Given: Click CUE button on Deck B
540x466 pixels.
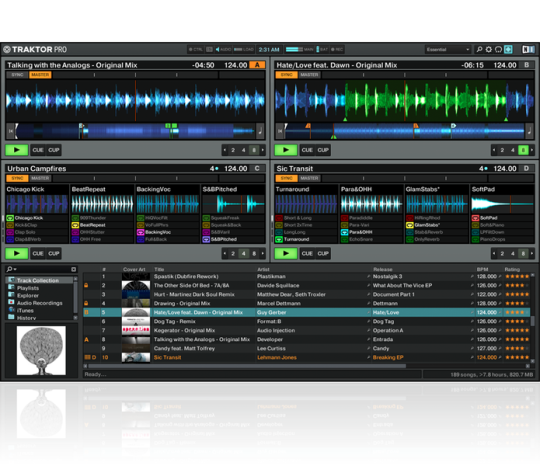Looking at the screenshot, I should (x=307, y=150).
